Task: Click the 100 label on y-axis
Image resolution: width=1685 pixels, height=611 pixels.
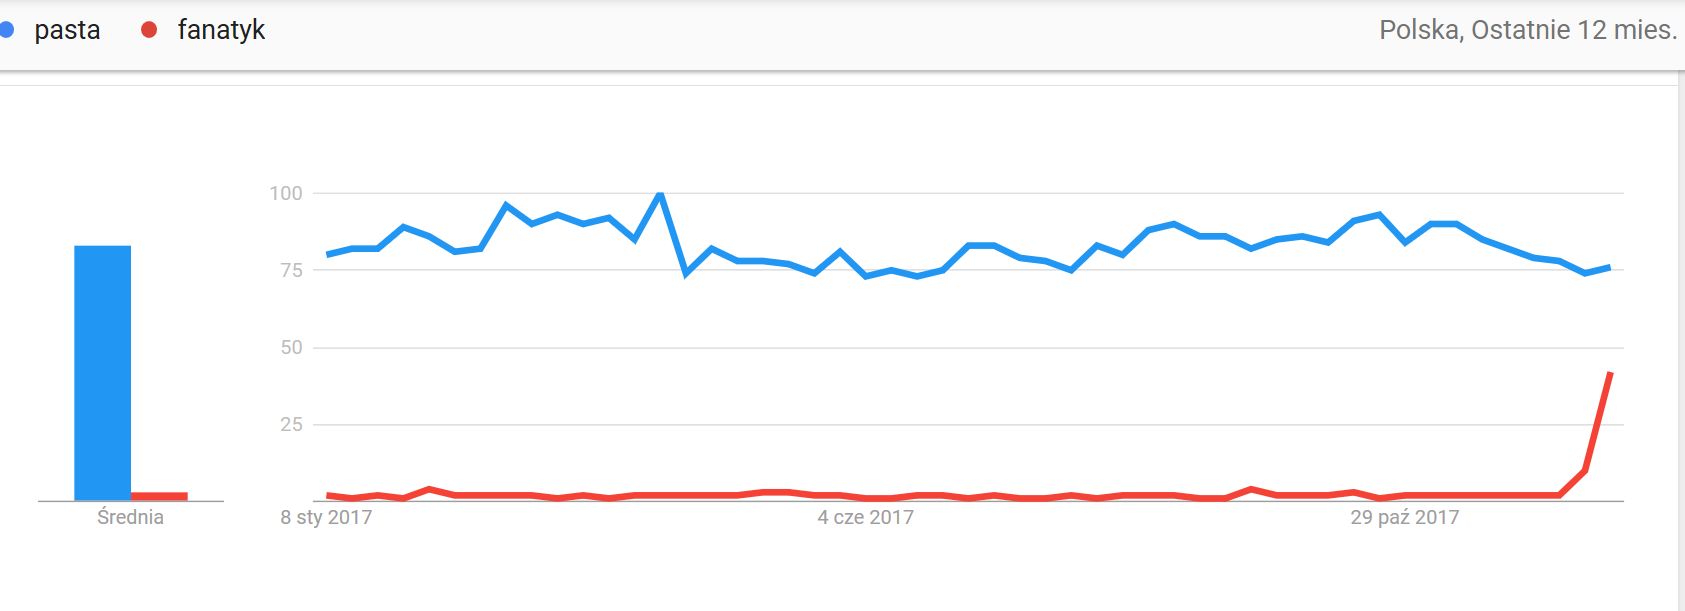Action: pyautogui.click(x=286, y=193)
